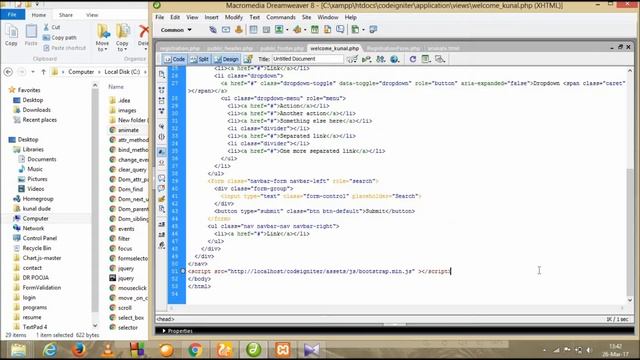Click the Browser Check errors icon
Screen dimensions: 640x360
[x=352, y=59]
